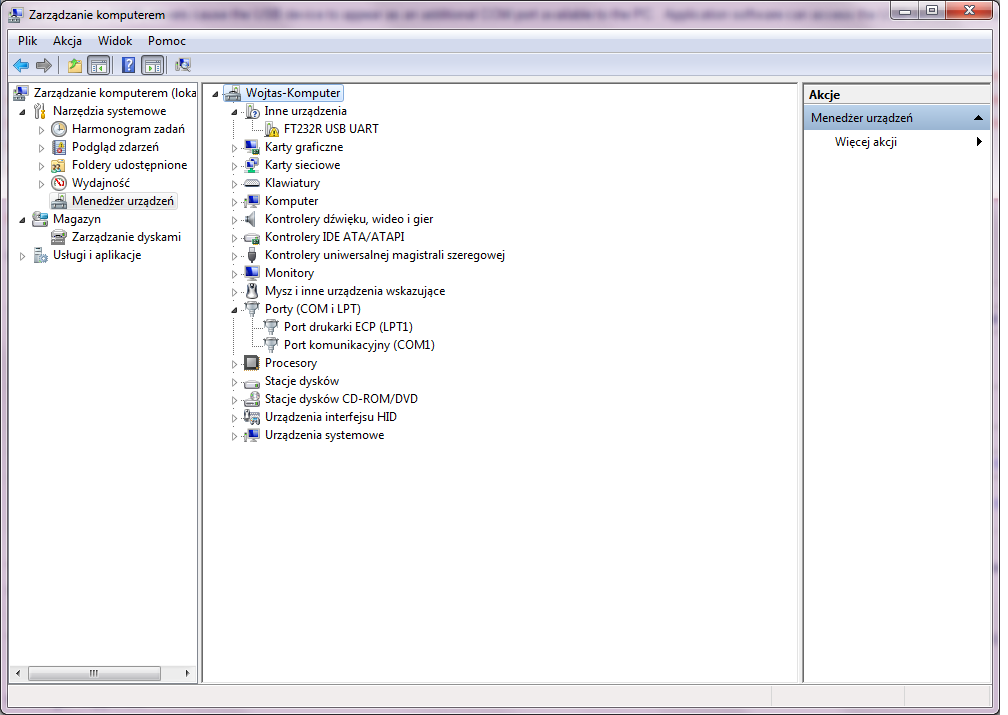Expand the Stacje dysków category

(x=235, y=382)
